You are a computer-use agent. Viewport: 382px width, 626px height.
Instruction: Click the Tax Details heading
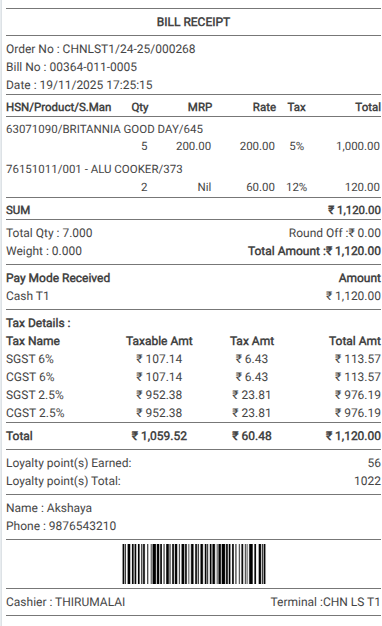pos(38,323)
